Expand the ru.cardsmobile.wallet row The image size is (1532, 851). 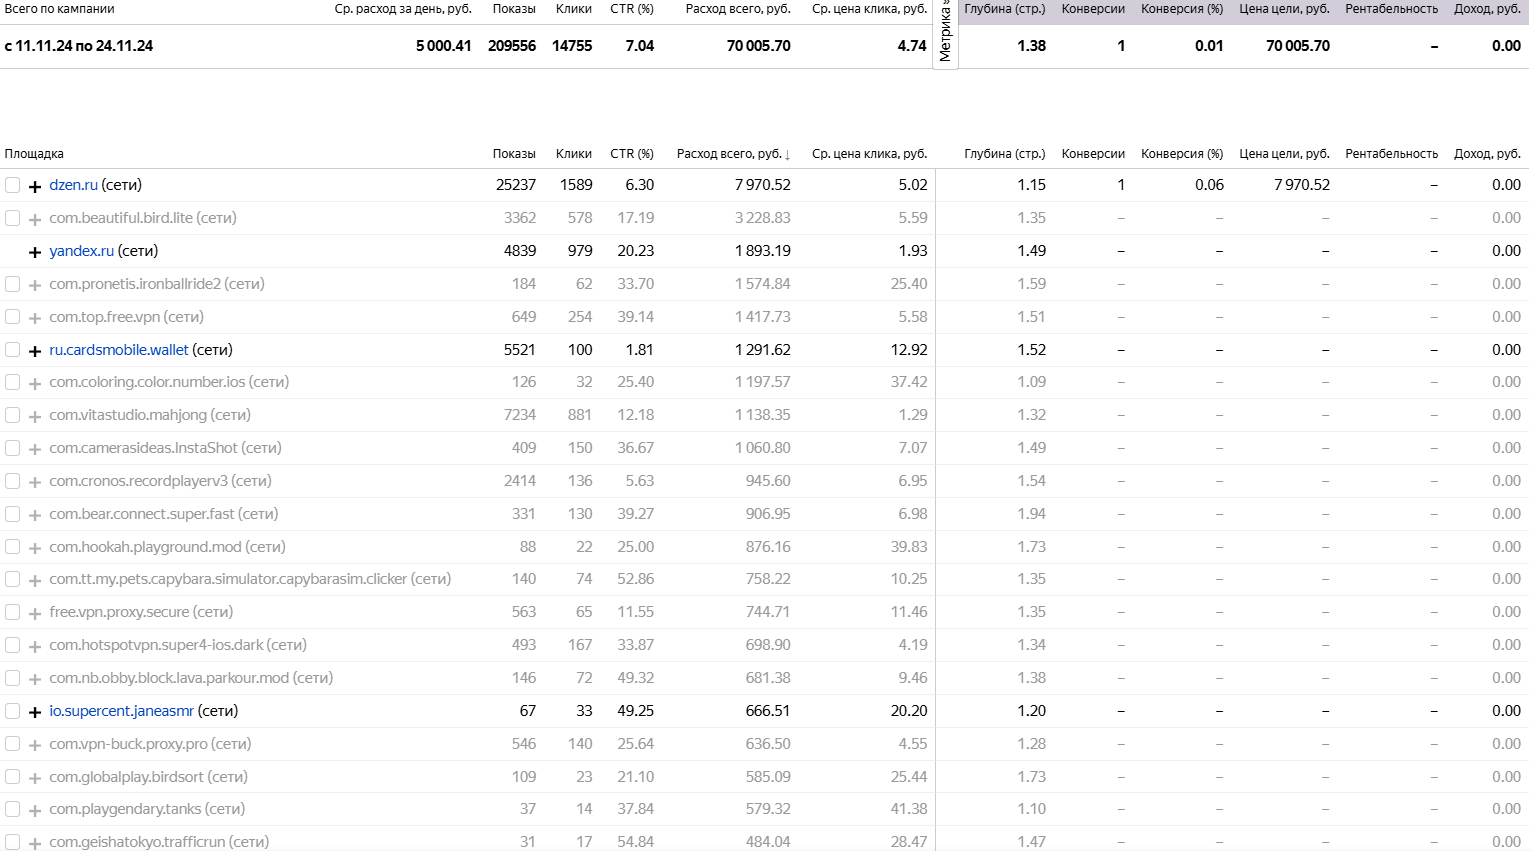(35, 351)
